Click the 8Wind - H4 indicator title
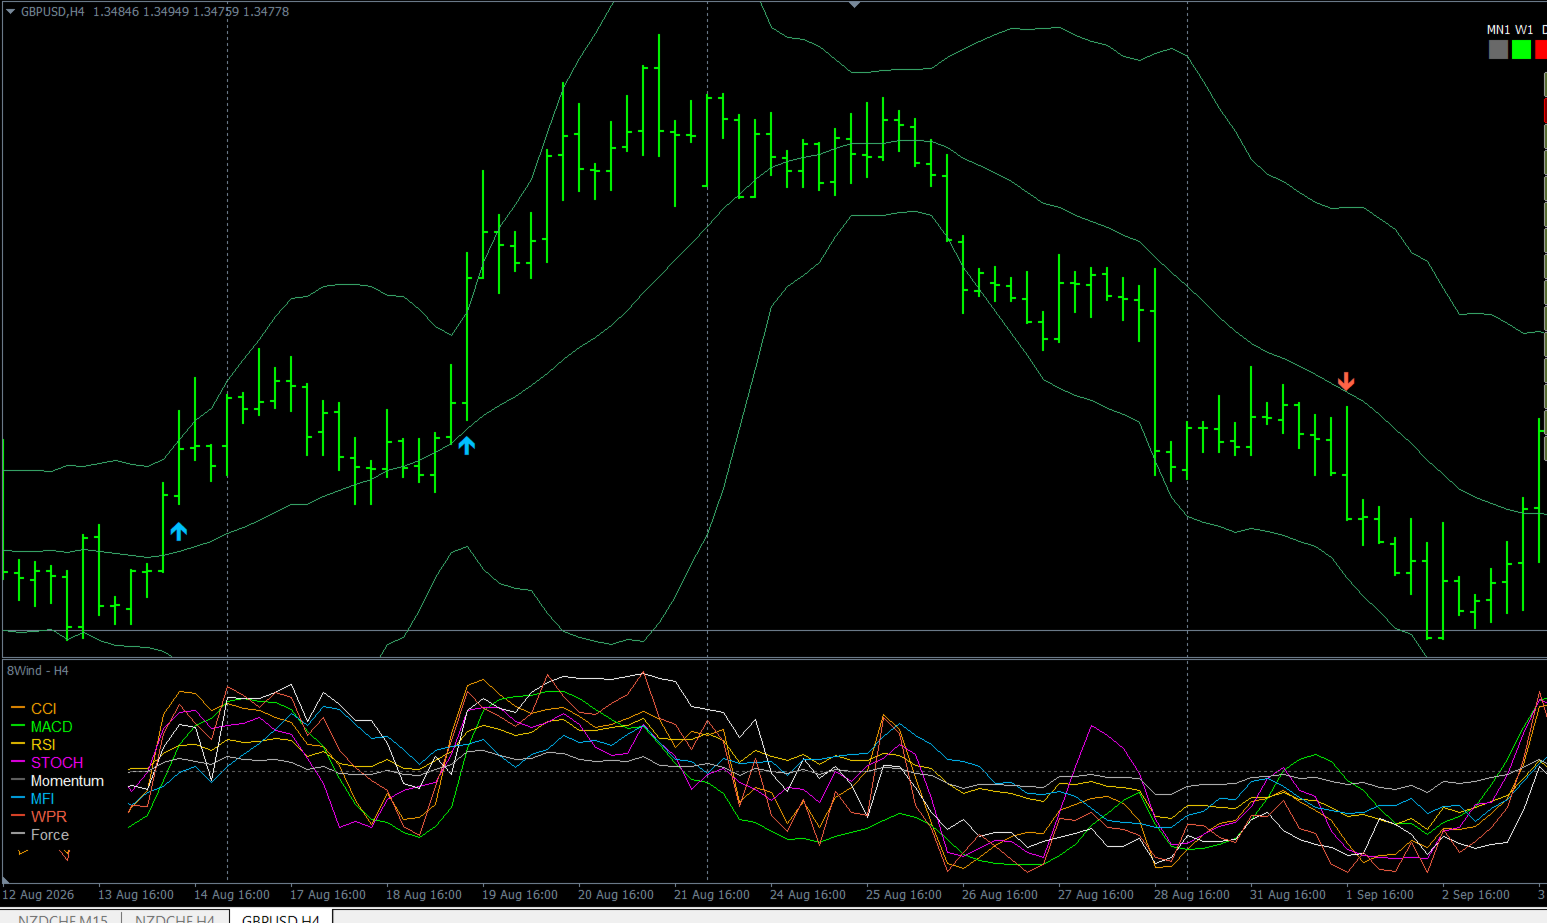The image size is (1547, 923). (x=38, y=671)
